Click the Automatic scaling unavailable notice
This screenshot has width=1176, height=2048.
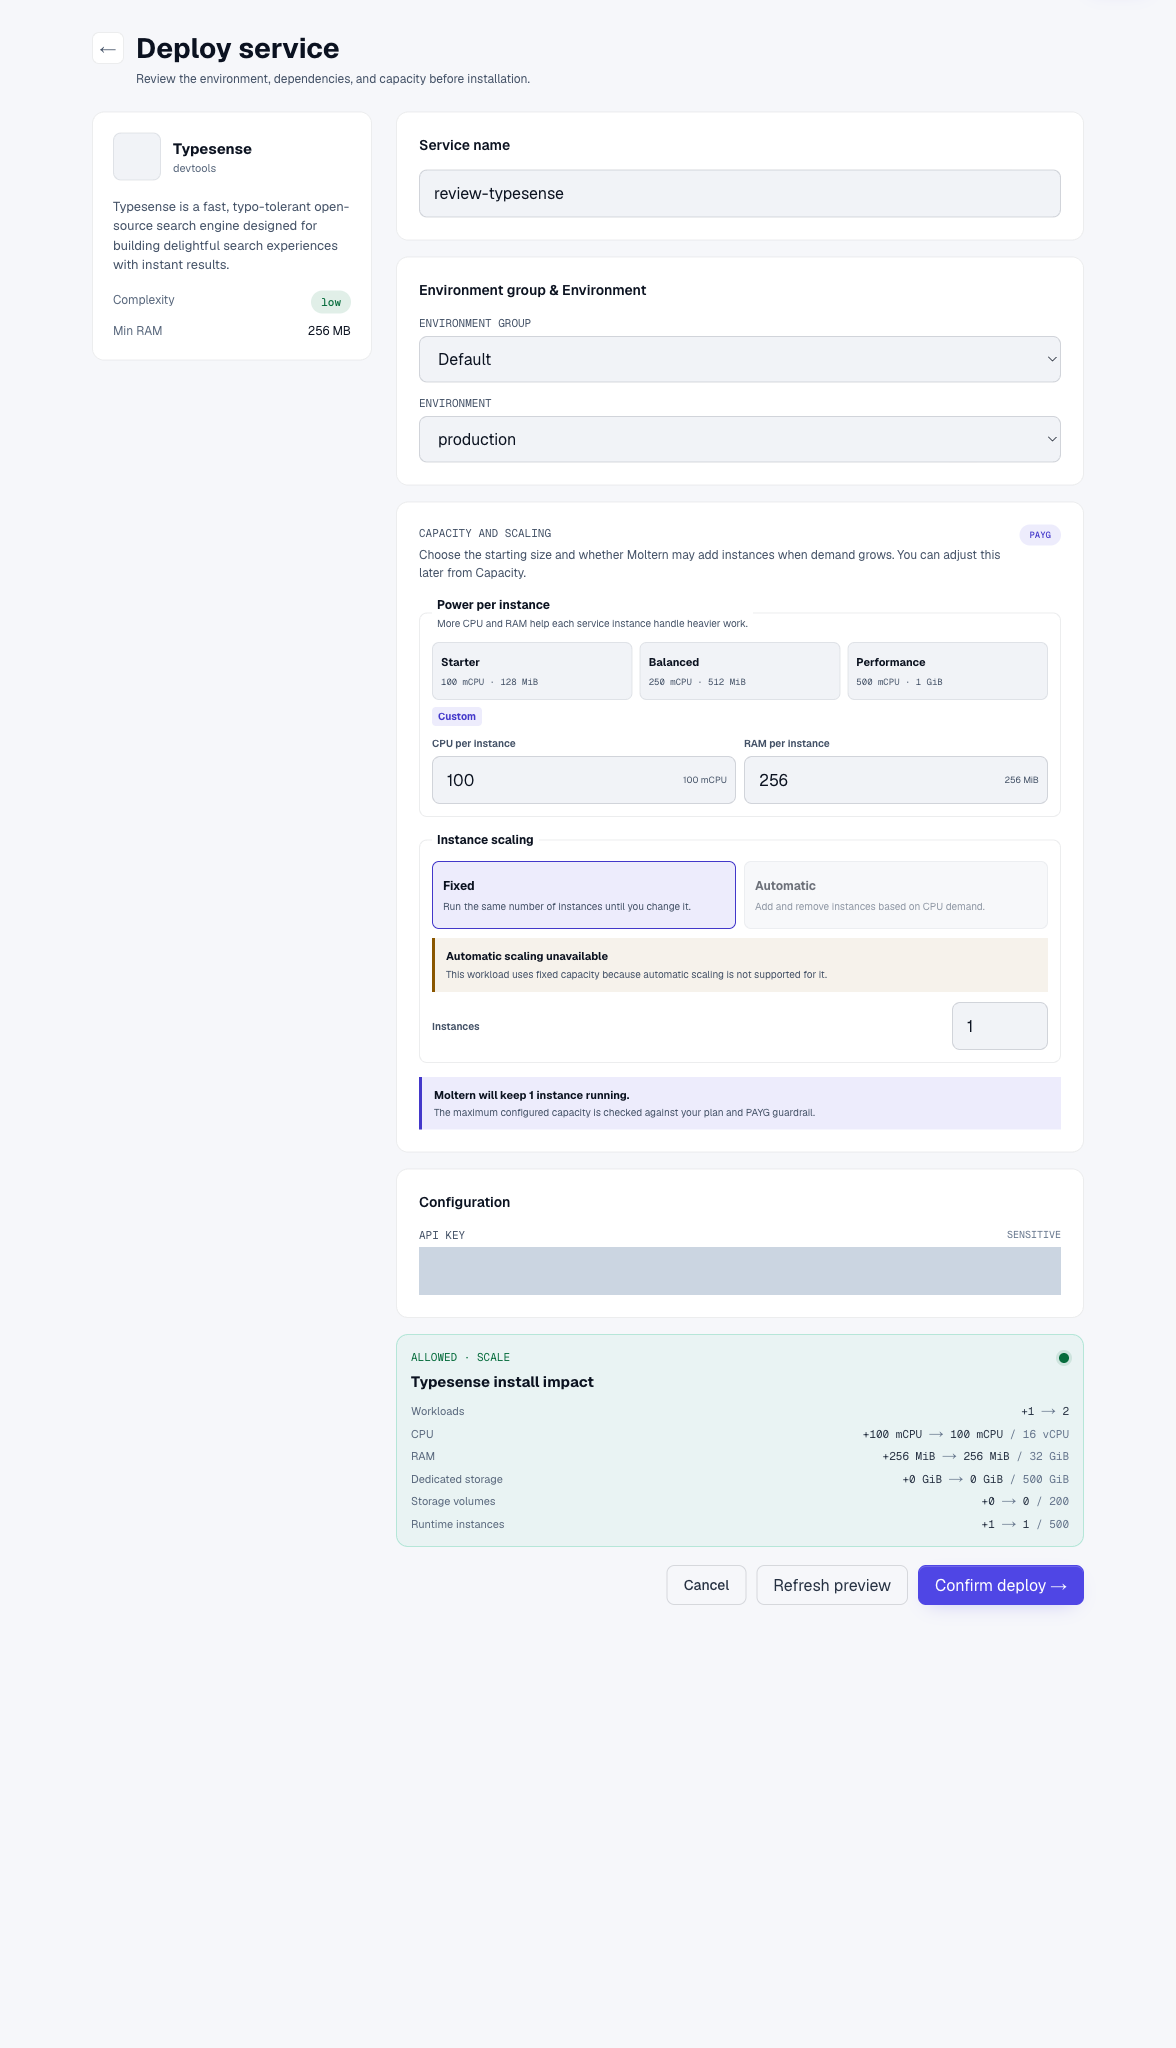pyautogui.click(x=740, y=965)
